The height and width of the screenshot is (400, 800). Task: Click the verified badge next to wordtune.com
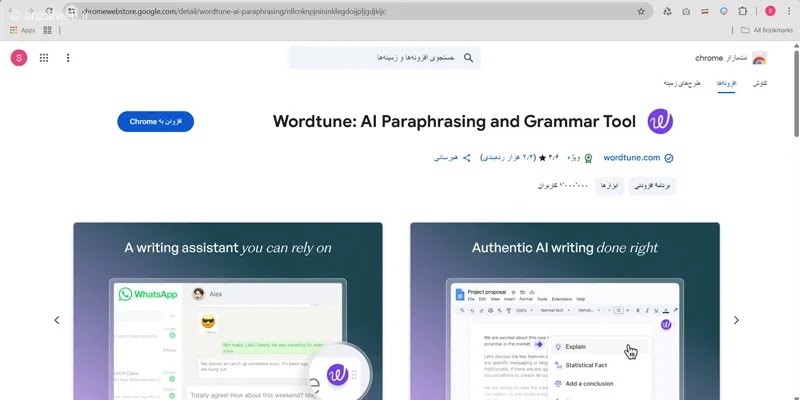point(669,158)
